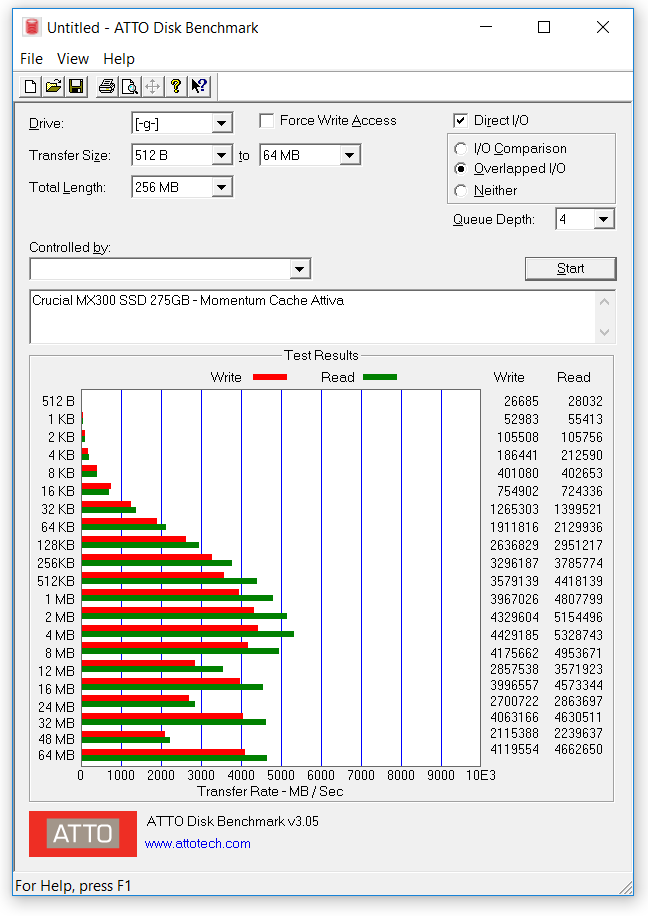Click the 10E3 axis label

point(481,775)
